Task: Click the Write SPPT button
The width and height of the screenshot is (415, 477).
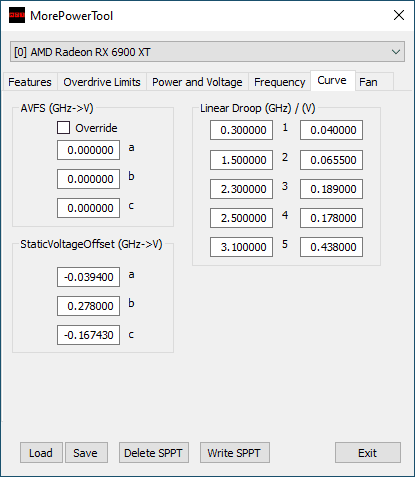Action: pos(235,453)
